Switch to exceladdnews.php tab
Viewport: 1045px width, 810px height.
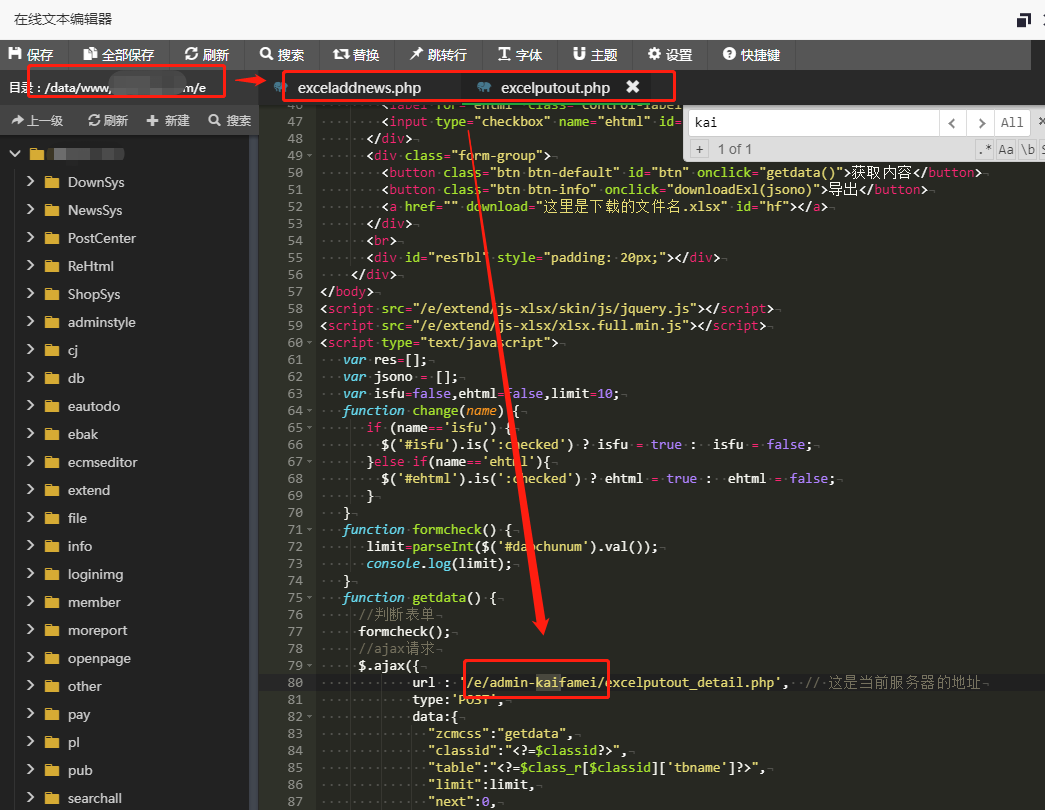click(359, 88)
